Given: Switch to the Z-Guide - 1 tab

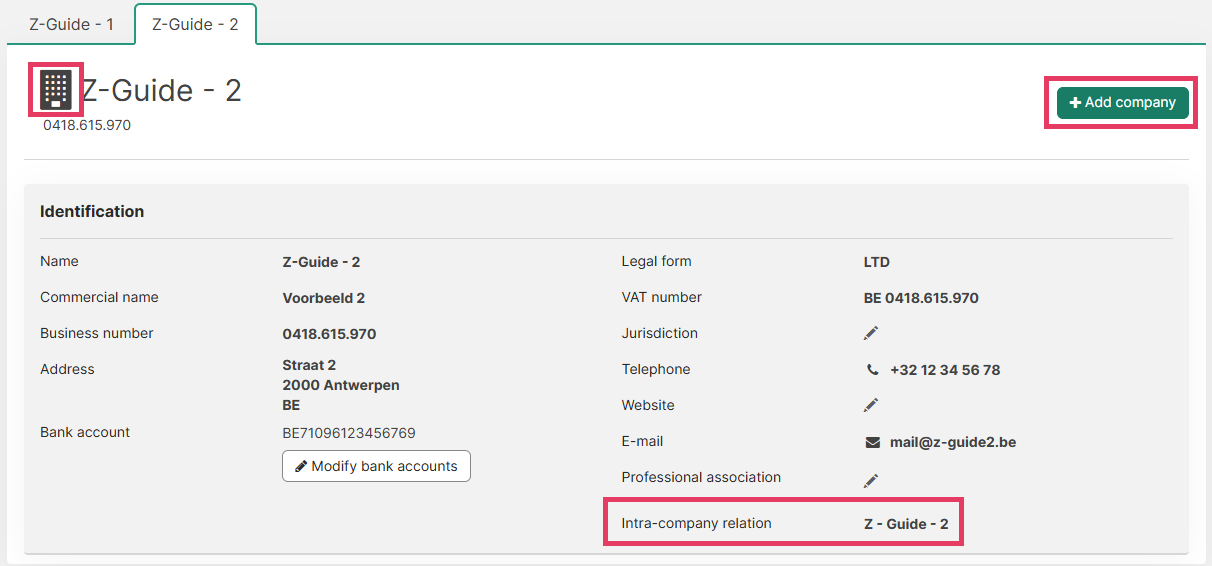Looking at the screenshot, I should coord(71,24).
